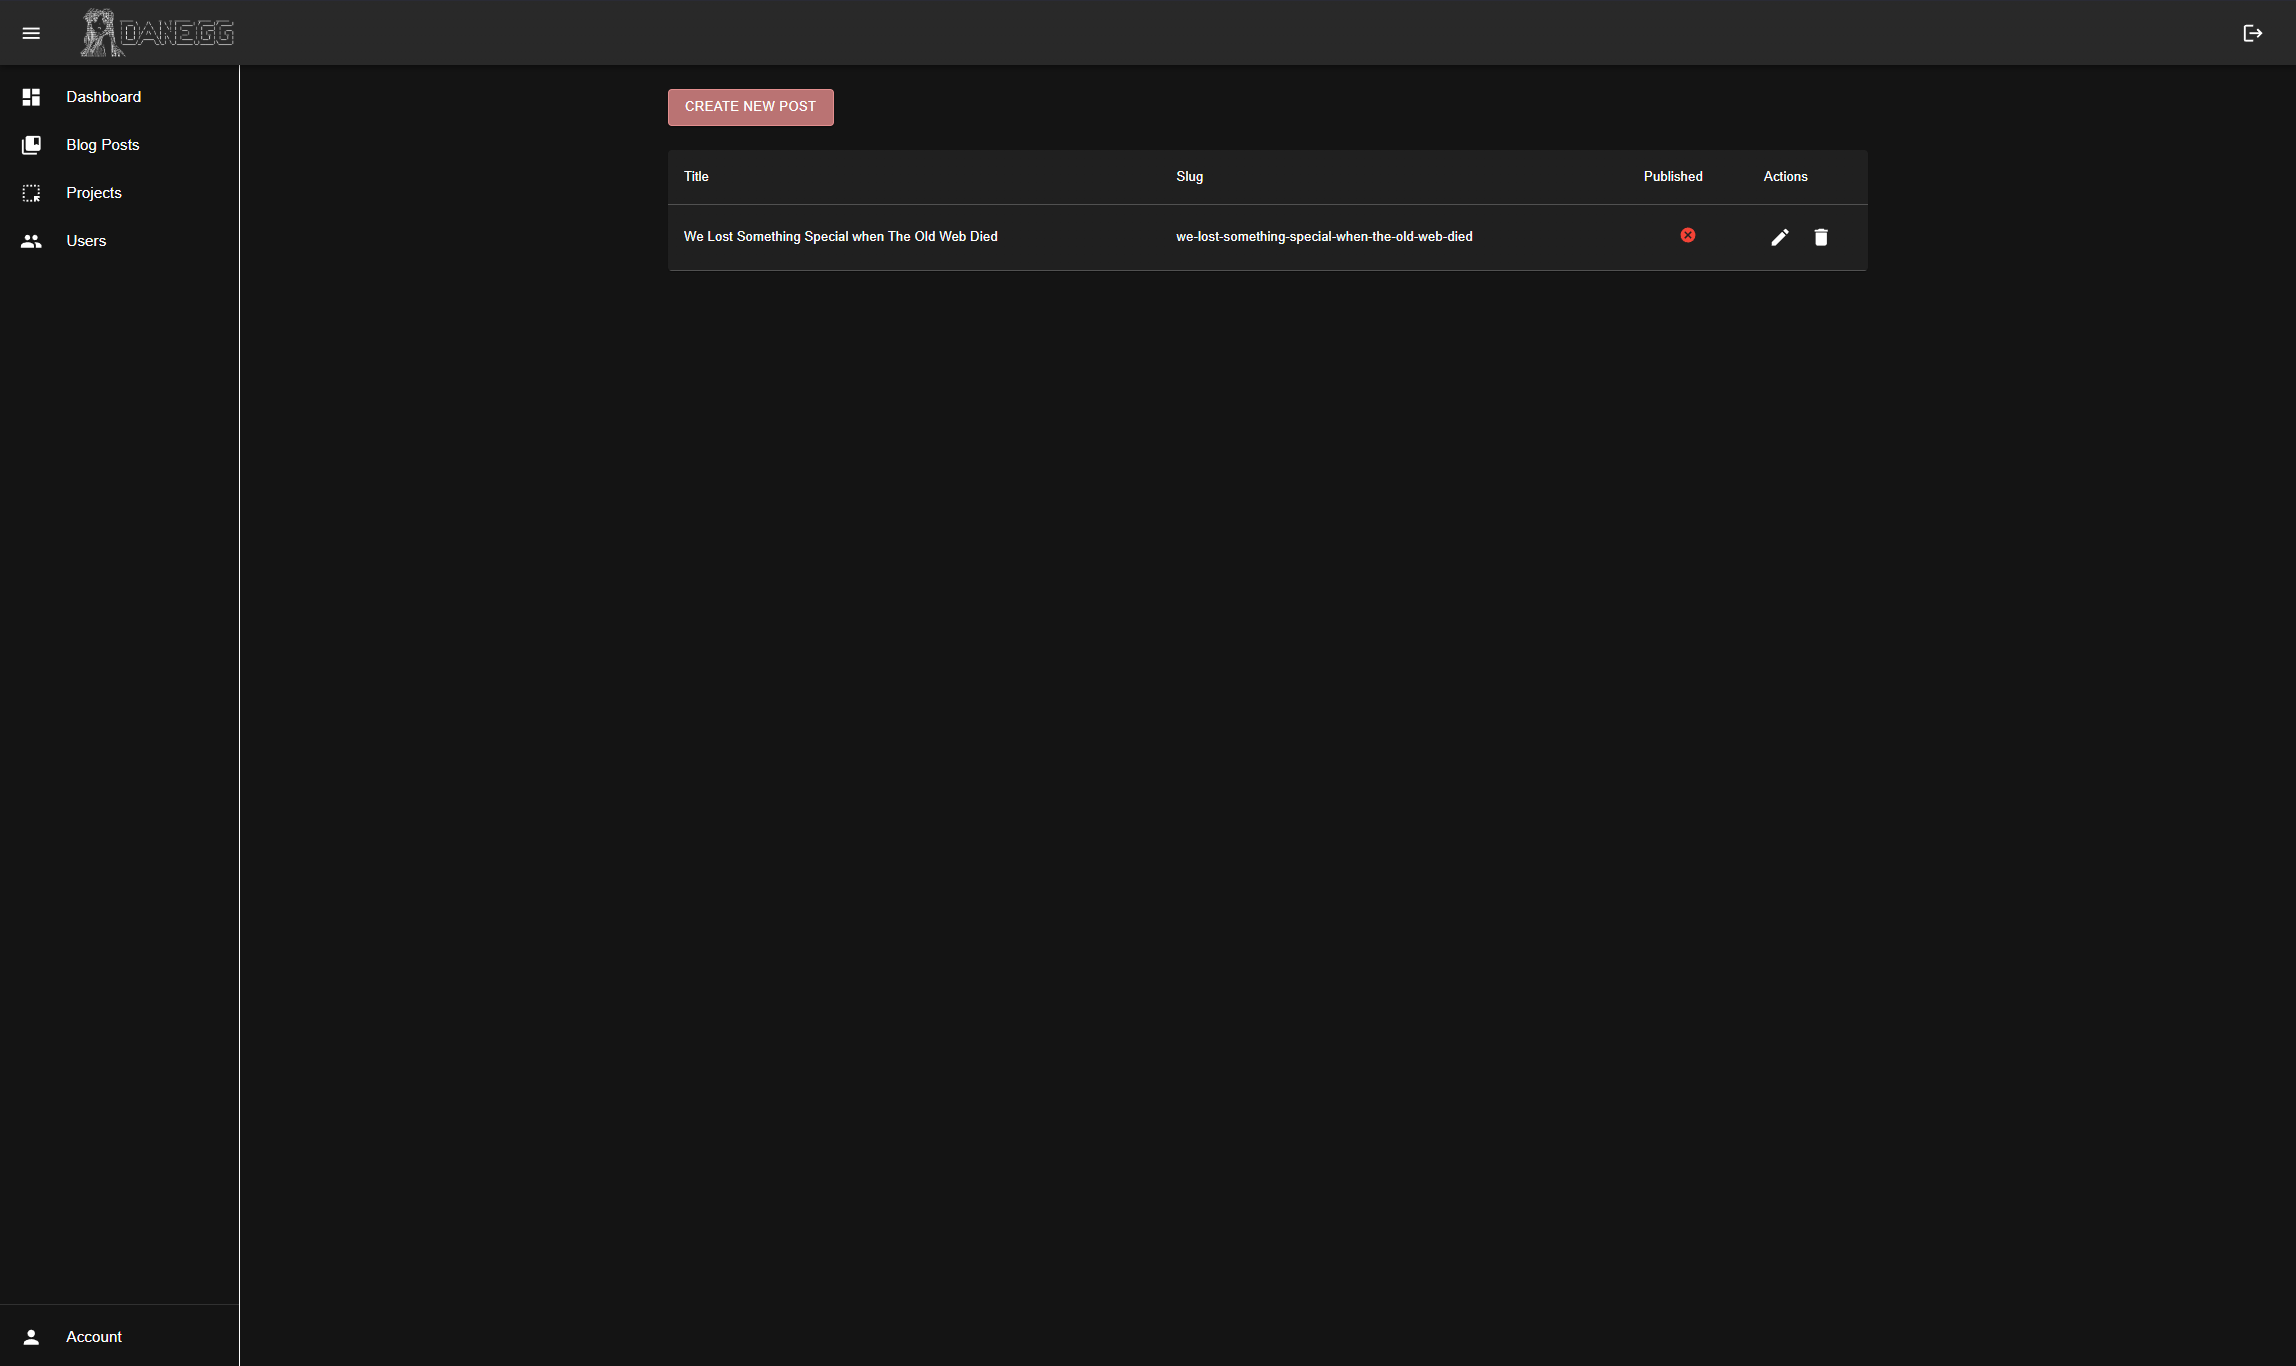Toggle the red unpublished status icon
The width and height of the screenshot is (2296, 1366).
1687,235
